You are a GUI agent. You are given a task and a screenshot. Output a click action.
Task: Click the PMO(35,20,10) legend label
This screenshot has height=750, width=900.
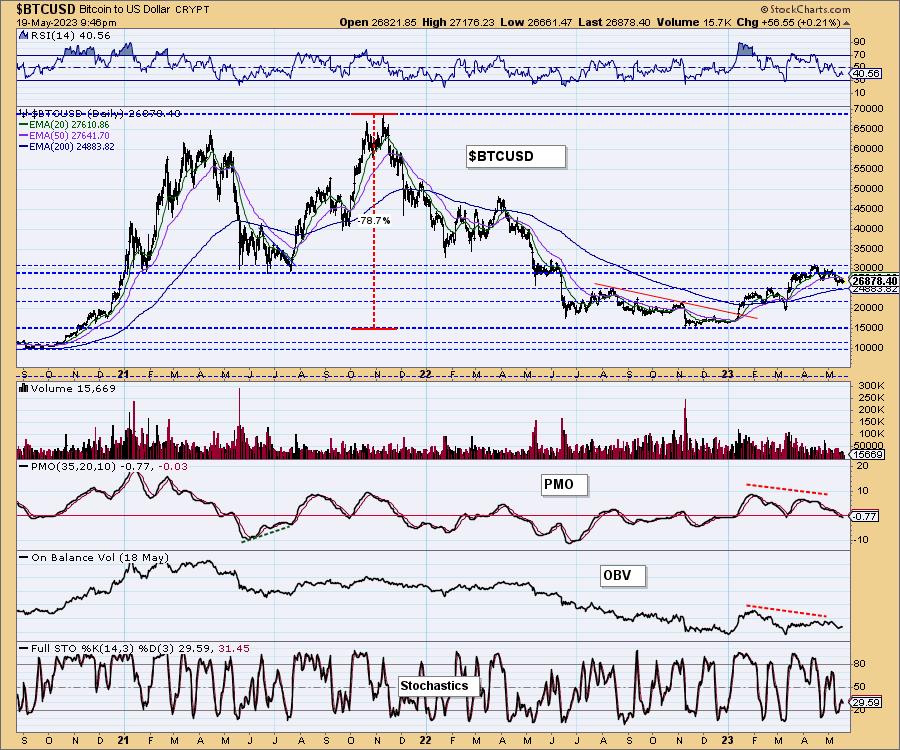pos(73,467)
